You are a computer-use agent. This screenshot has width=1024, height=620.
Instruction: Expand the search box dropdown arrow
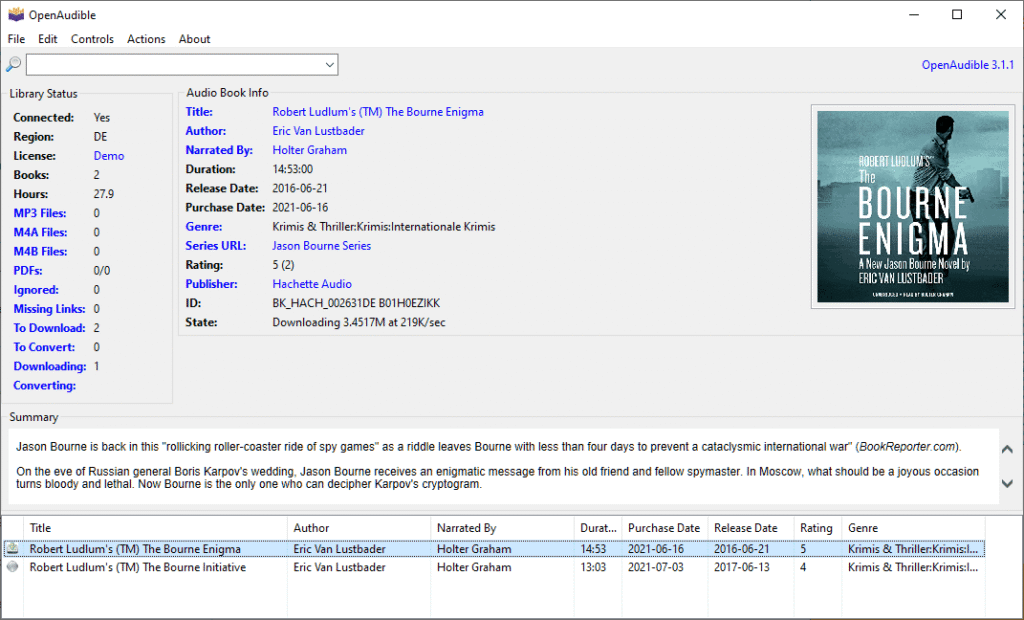point(330,65)
